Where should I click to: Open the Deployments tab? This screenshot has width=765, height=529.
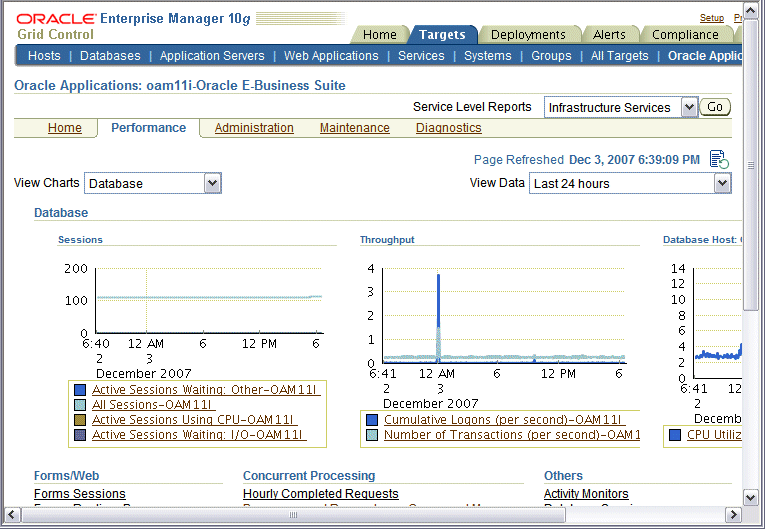(x=528, y=35)
